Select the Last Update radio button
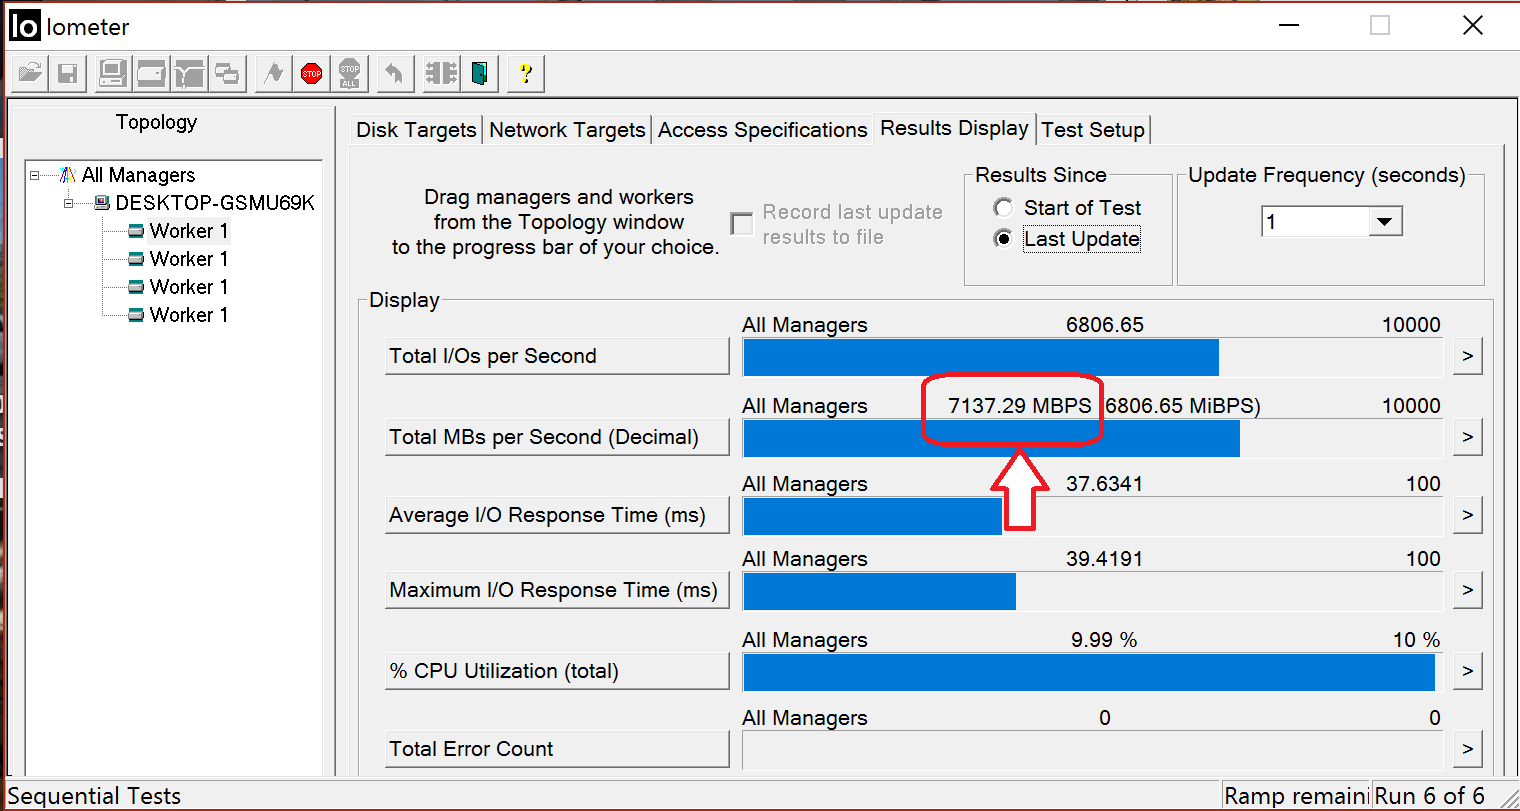 click(x=1003, y=239)
